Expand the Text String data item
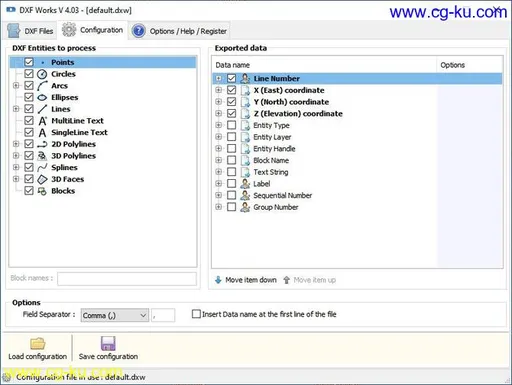 (x=218, y=172)
